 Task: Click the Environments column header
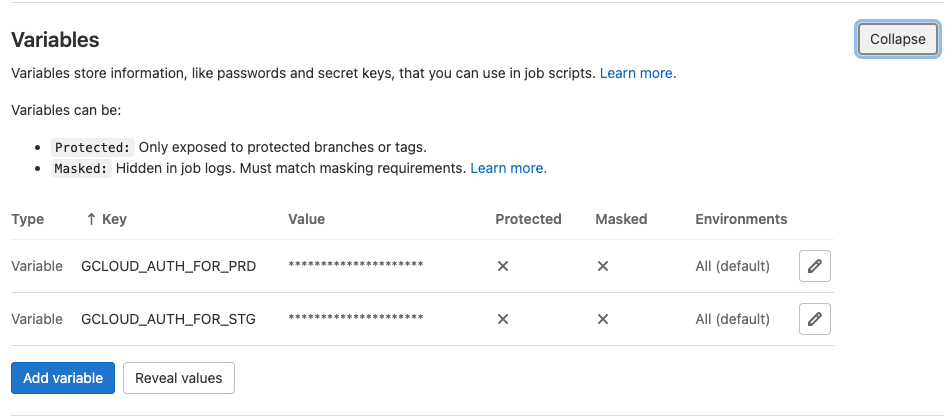coord(741,219)
